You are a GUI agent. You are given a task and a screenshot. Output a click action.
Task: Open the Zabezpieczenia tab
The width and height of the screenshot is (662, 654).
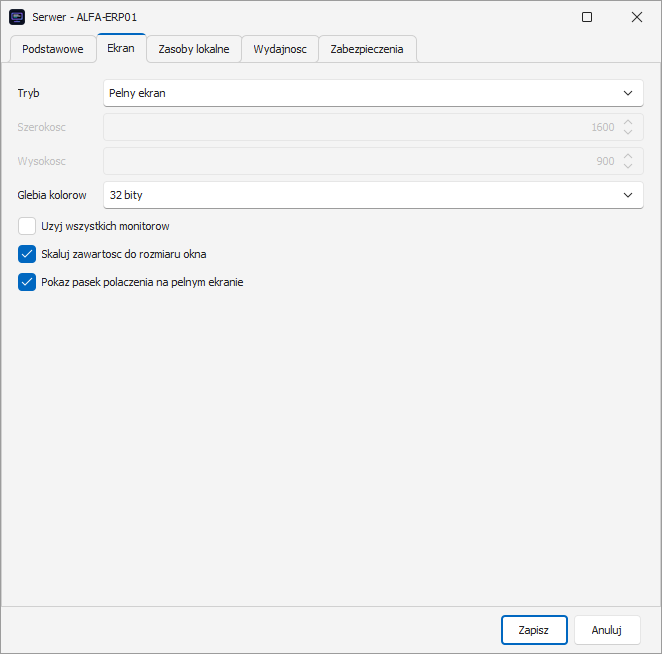point(367,49)
